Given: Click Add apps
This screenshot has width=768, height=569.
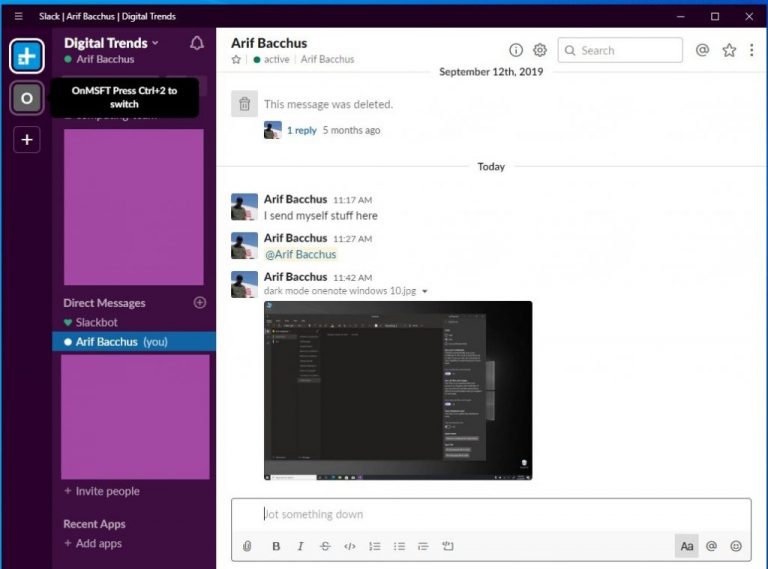Looking at the screenshot, I should (93, 544).
